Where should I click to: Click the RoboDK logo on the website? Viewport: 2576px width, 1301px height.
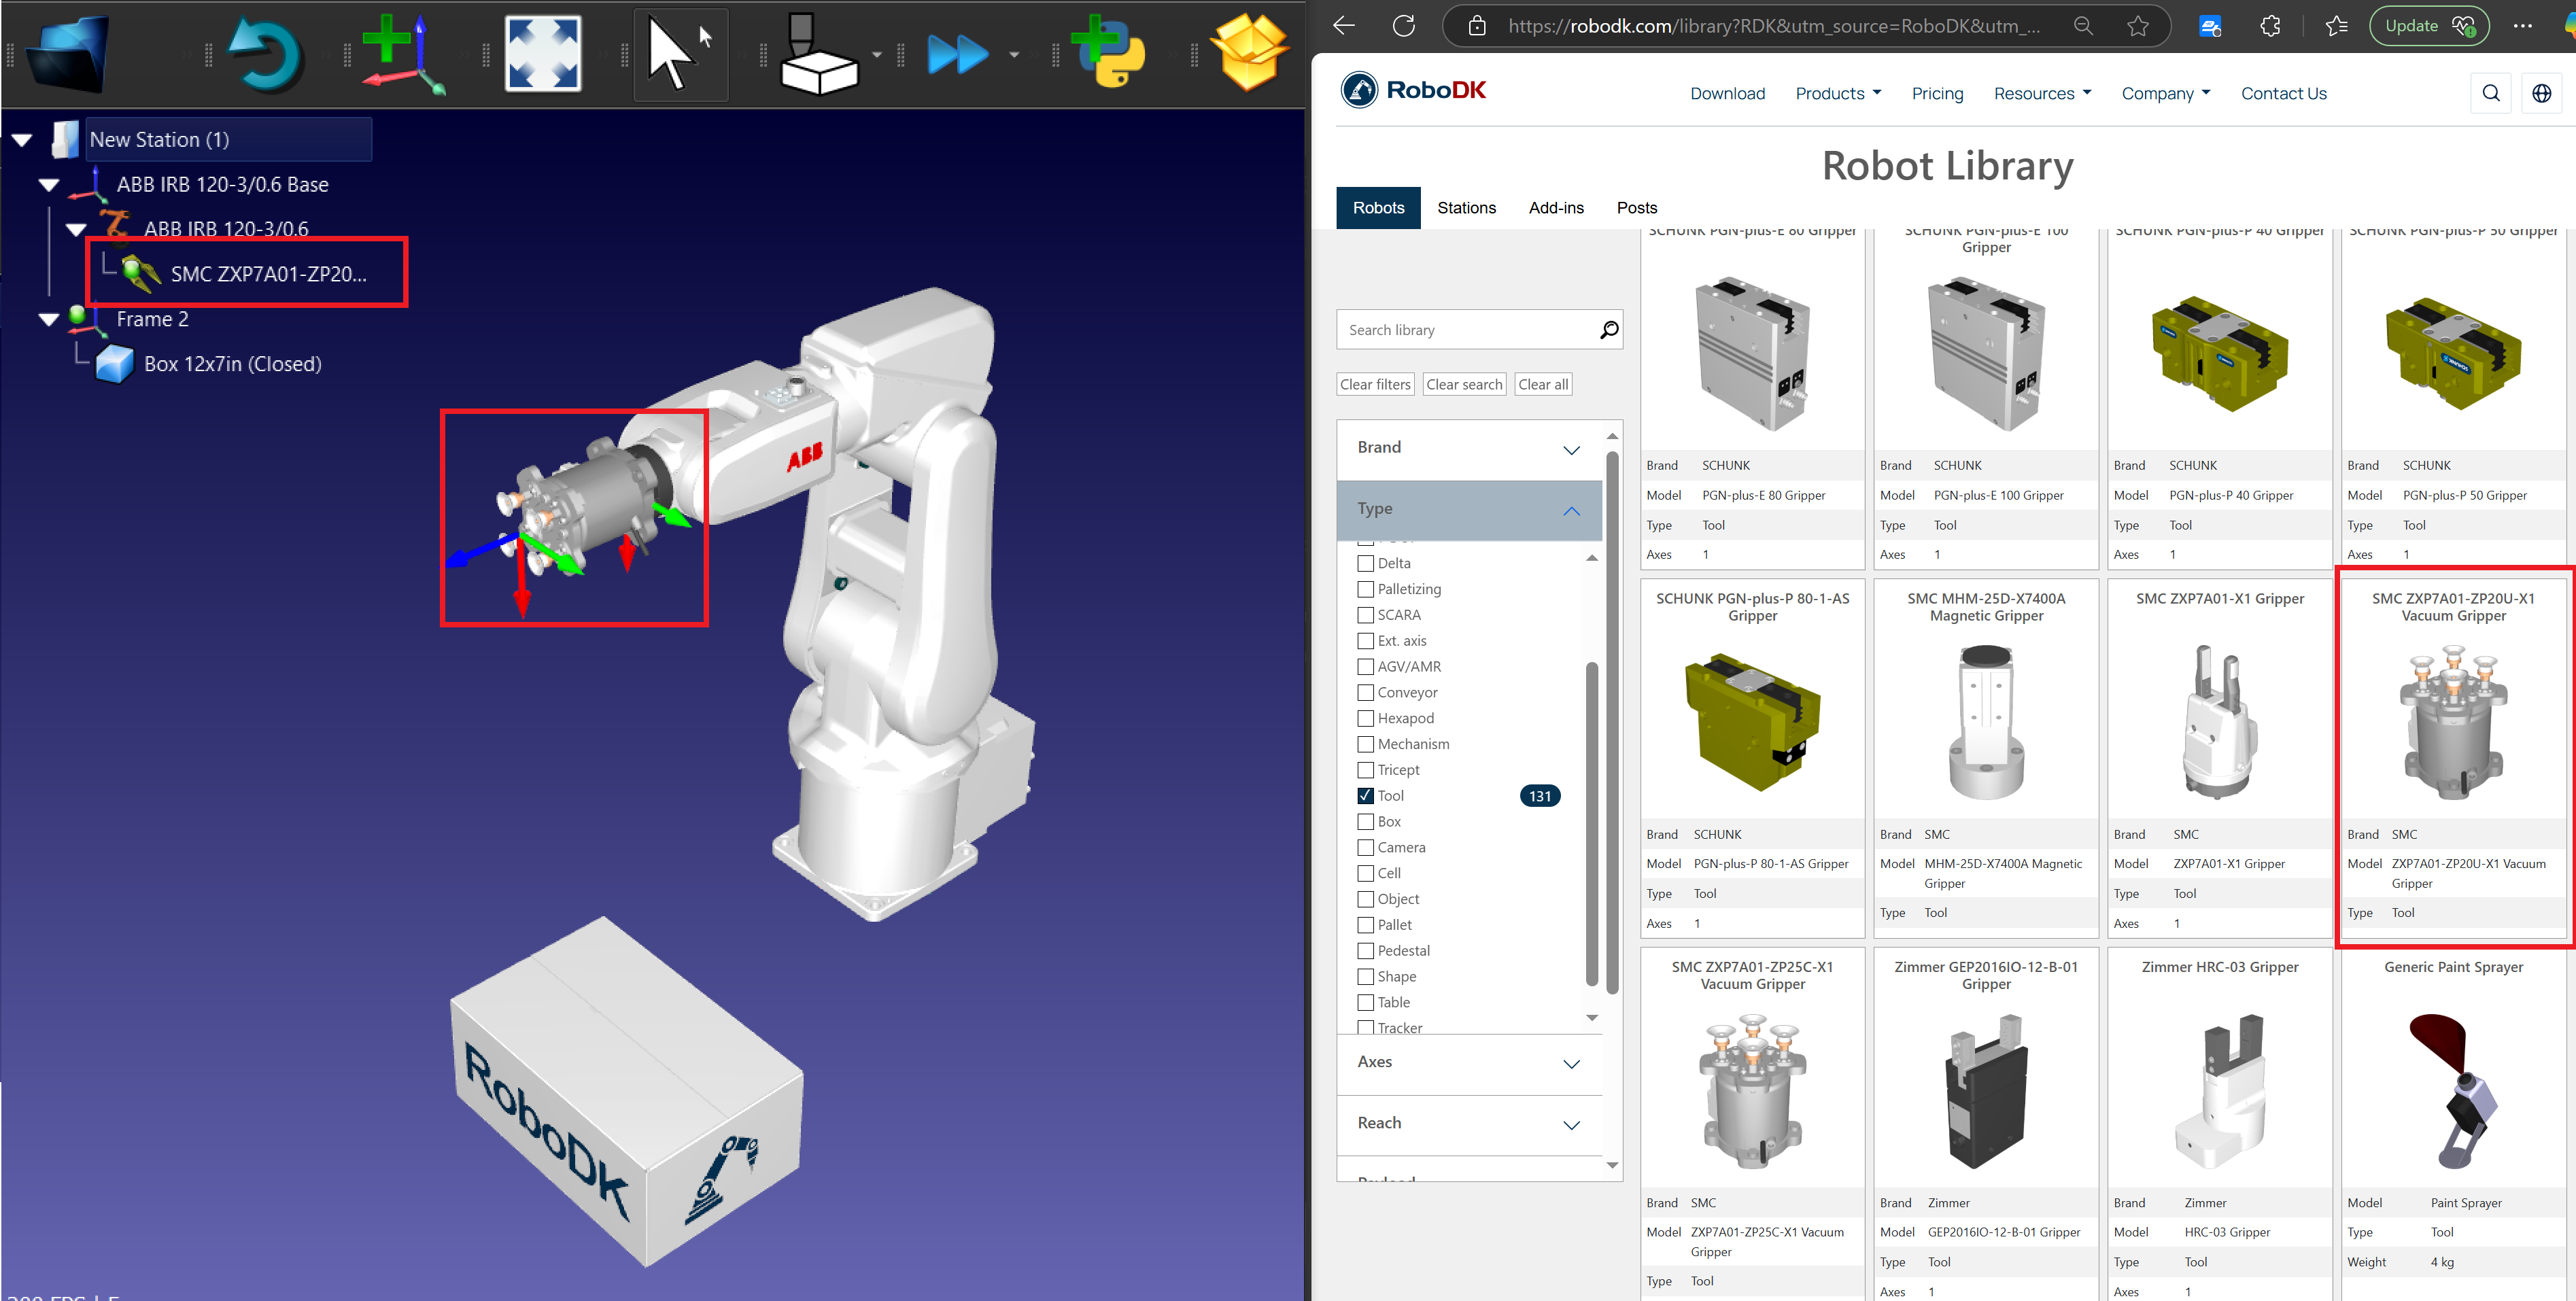[1412, 90]
